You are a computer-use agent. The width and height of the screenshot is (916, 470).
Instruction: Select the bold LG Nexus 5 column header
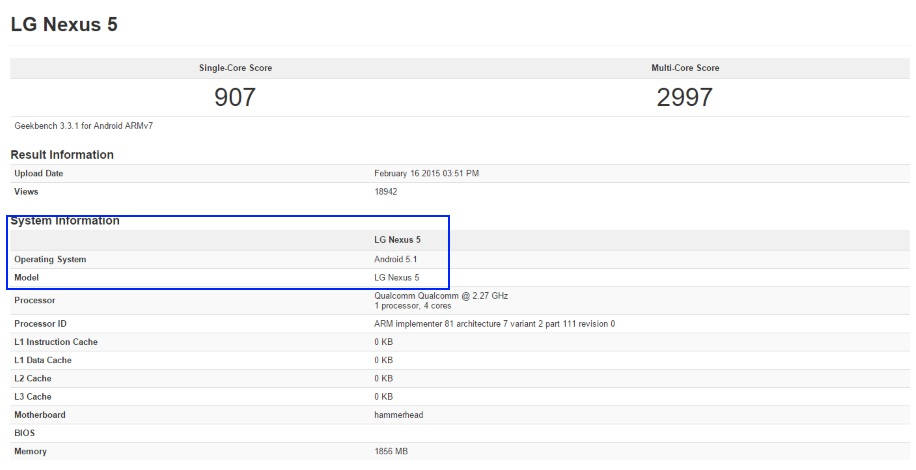(x=397, y=240)
